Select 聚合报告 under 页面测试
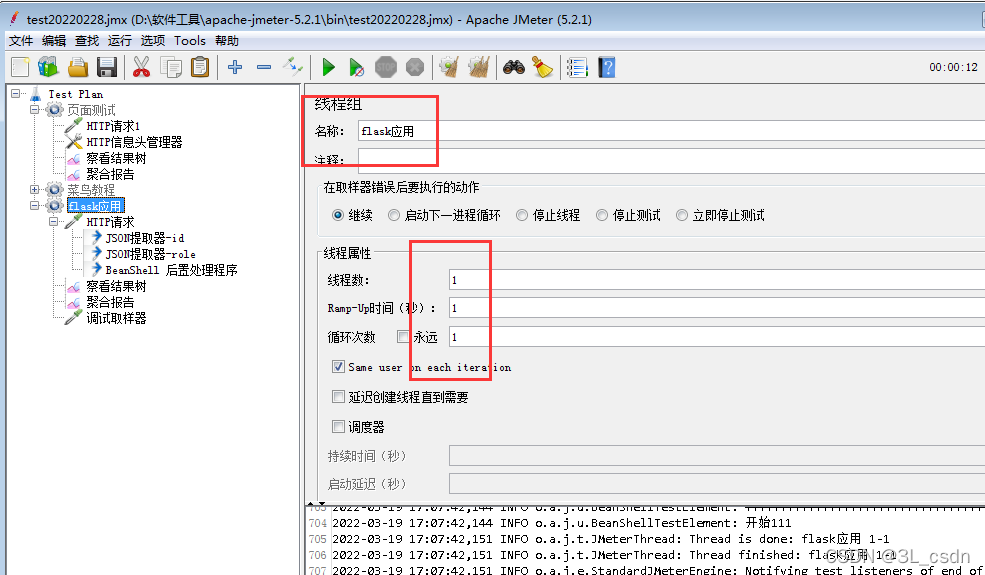The image size is (985, 575). [110, 174]
